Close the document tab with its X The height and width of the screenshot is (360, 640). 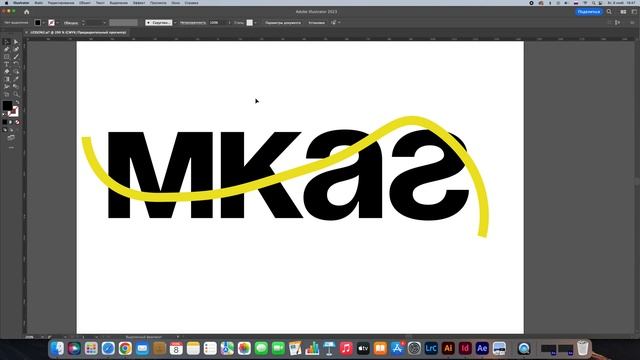[27, 32]
